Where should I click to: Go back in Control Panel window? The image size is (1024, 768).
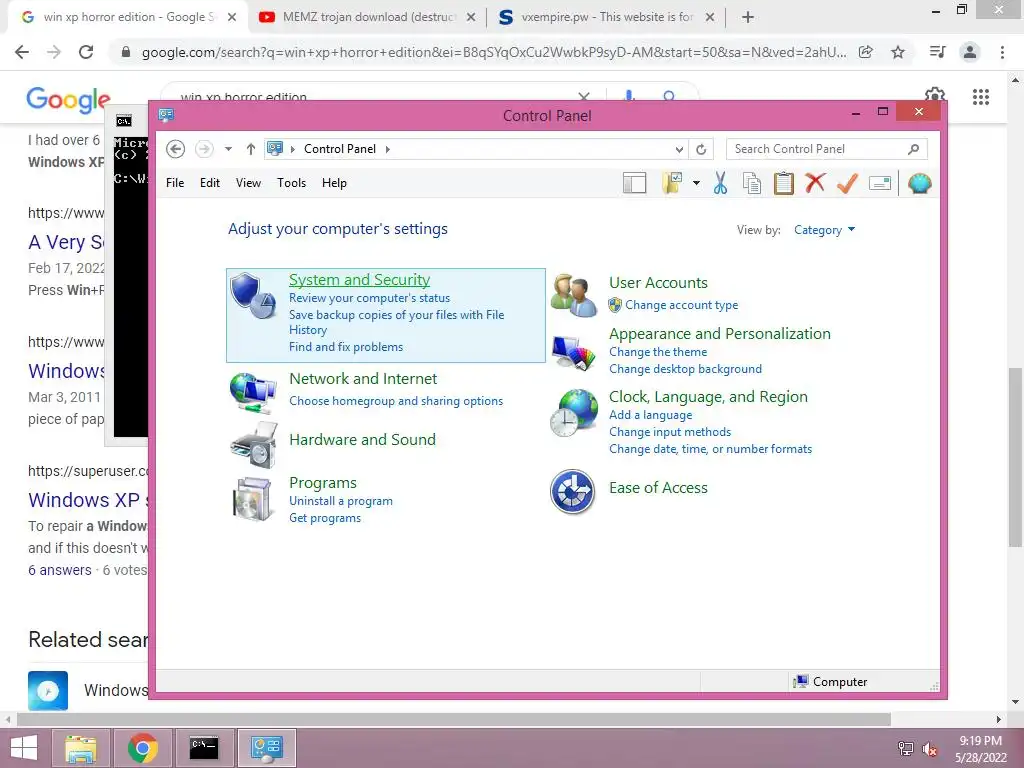click(175, 149)
